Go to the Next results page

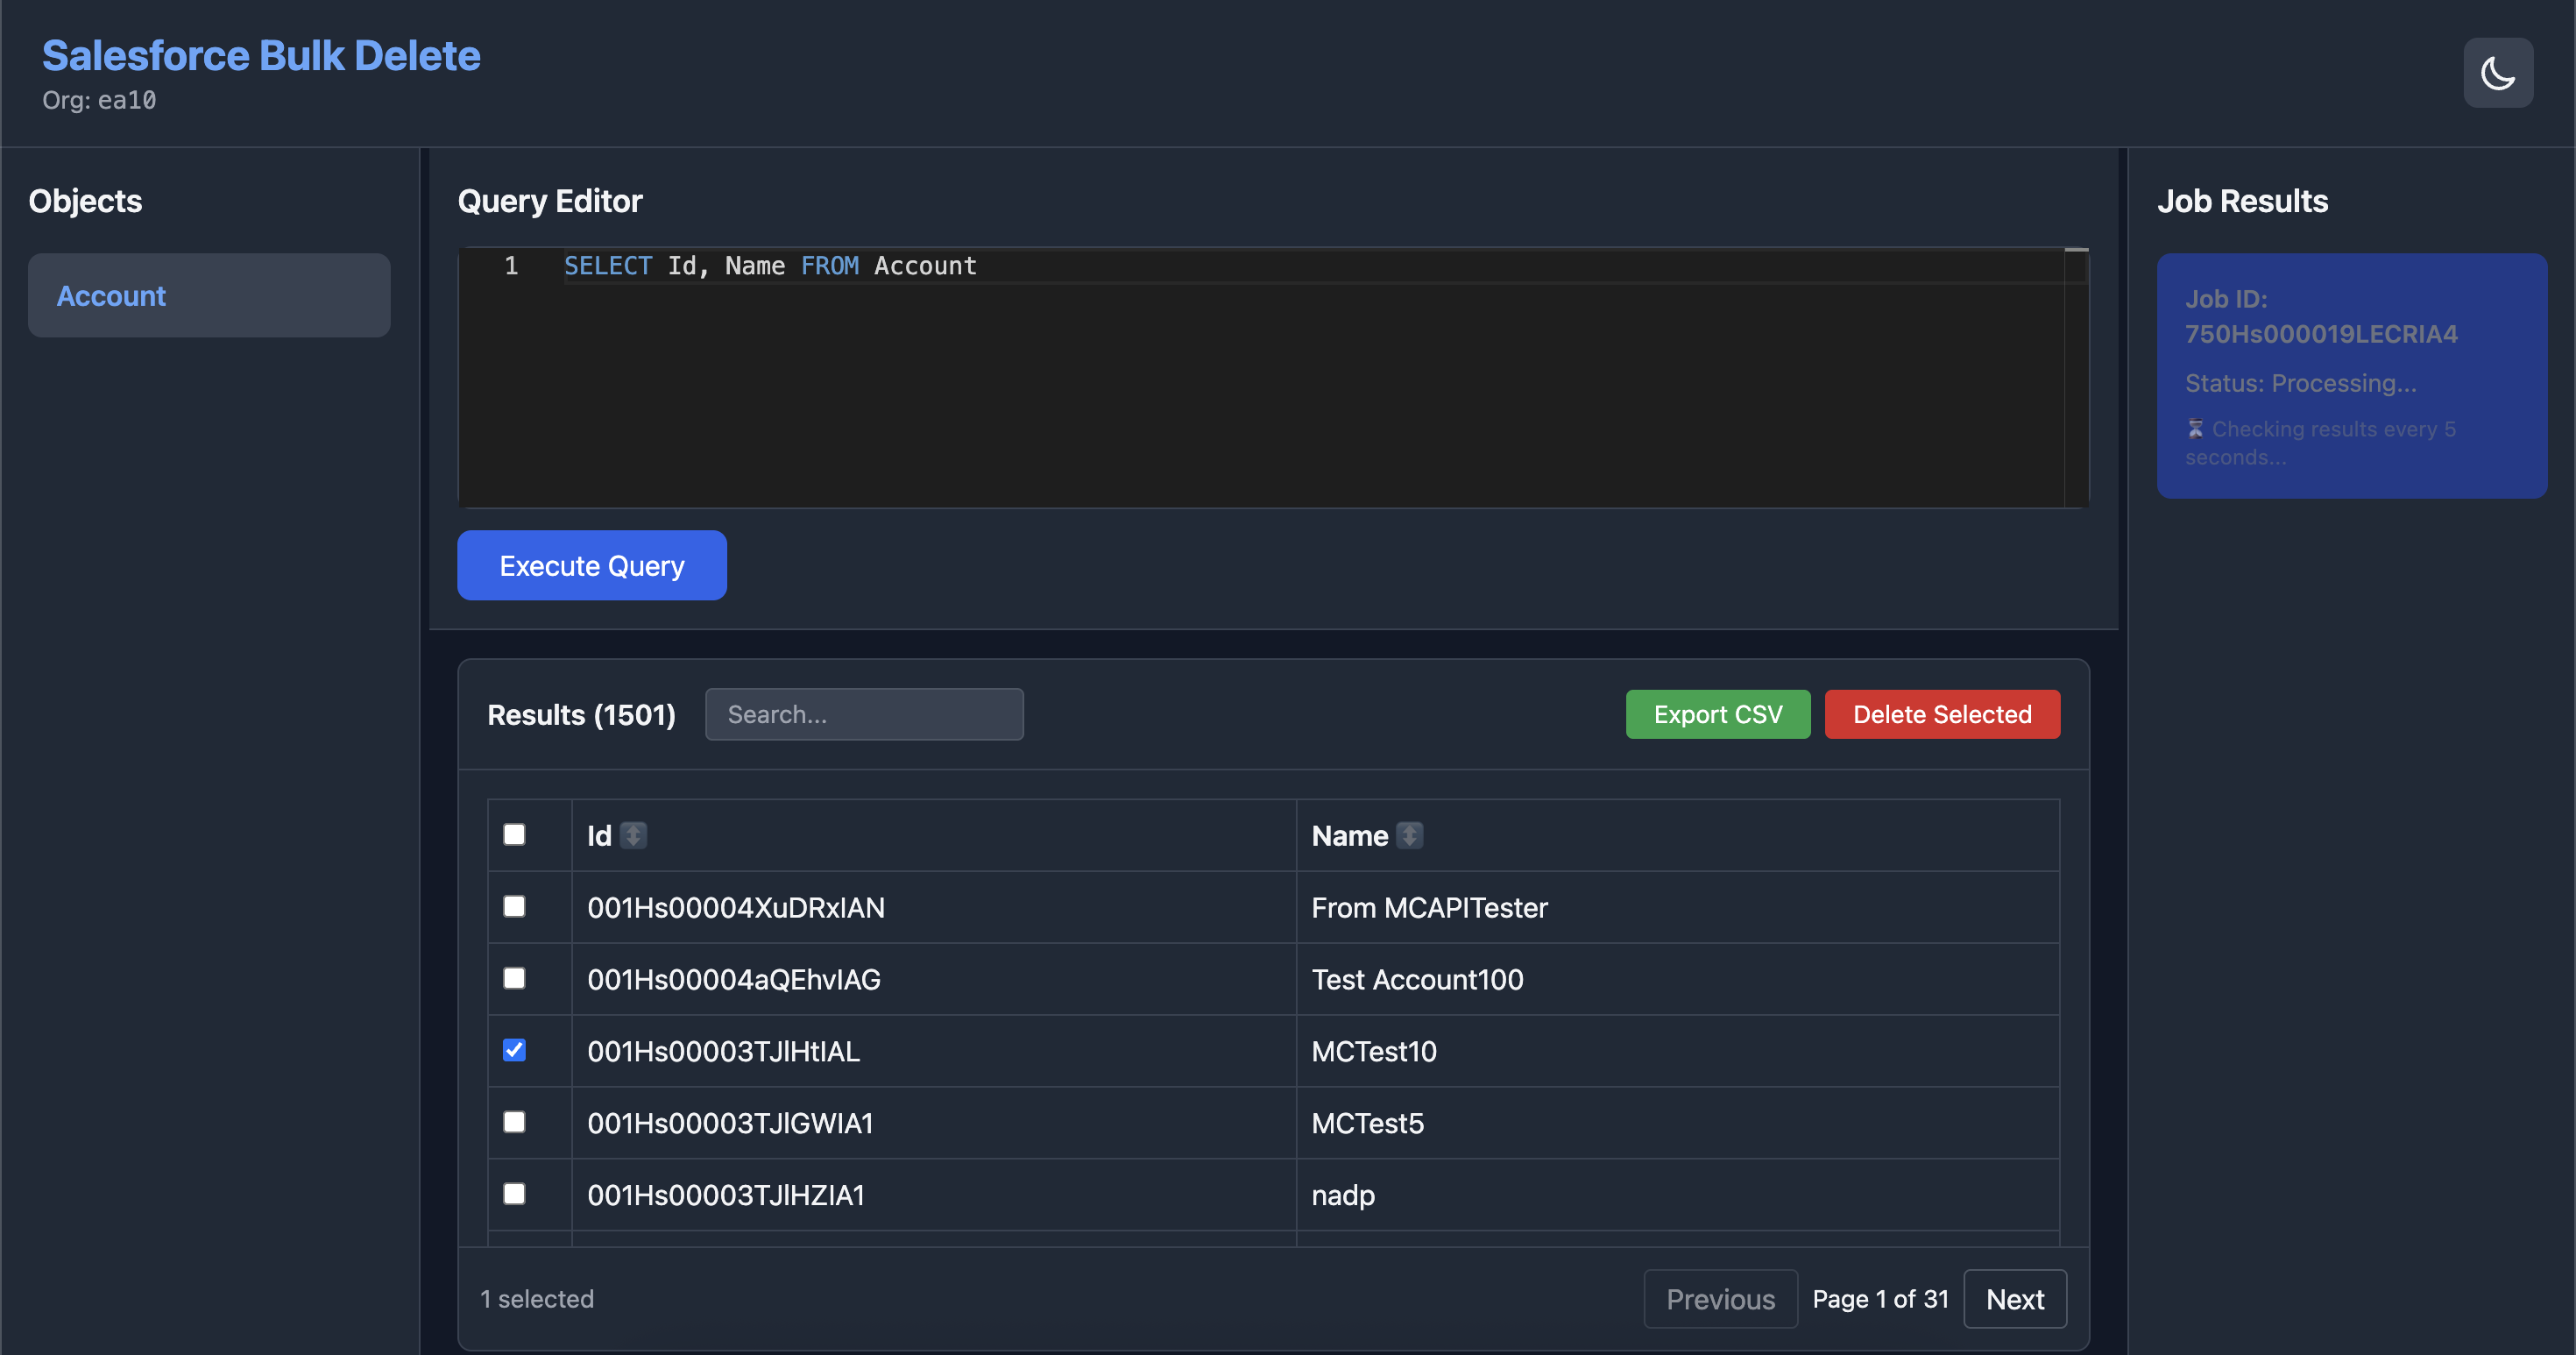(x=2014, y=1299)
